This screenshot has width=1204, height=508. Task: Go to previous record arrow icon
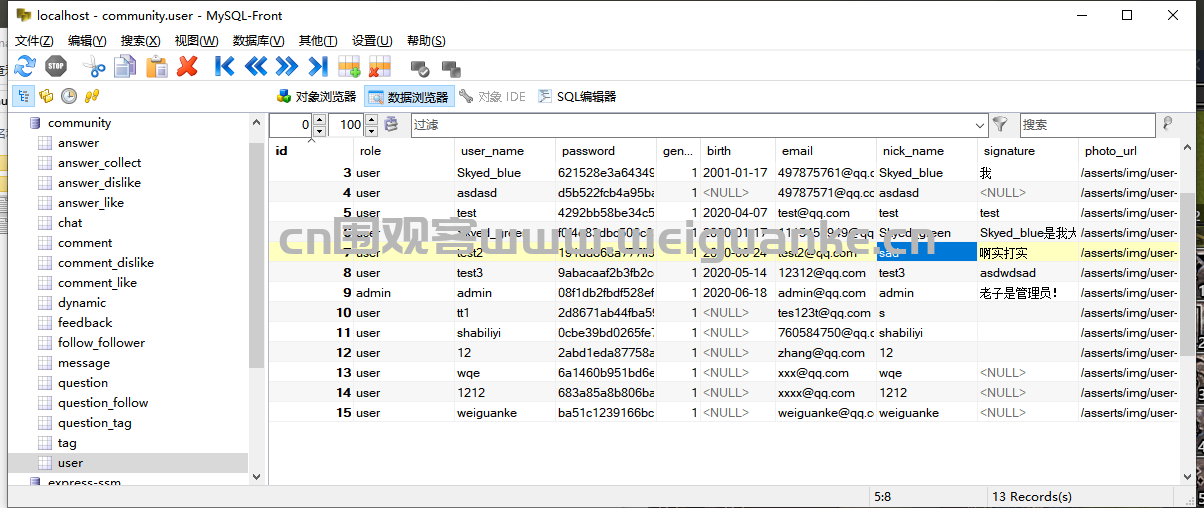tap(256, 67)
